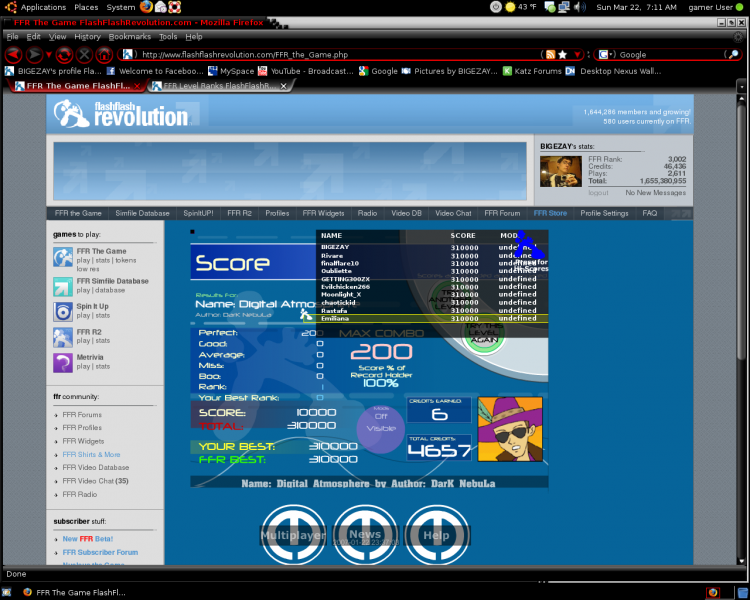Click Try This Level Again button
Screen dimensions: 750x600
click(x=484, y=332)
